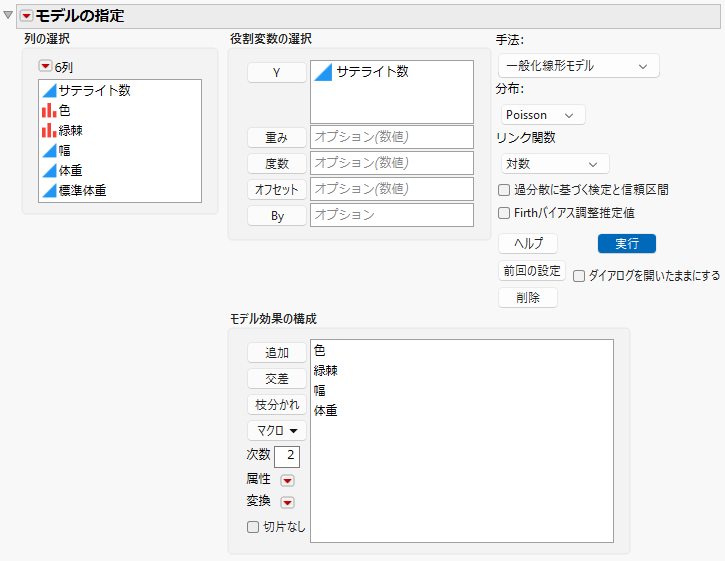This screenshot has height=561, width=725.
Task: Click the 追加 button
Action: (x=276, y=352)
